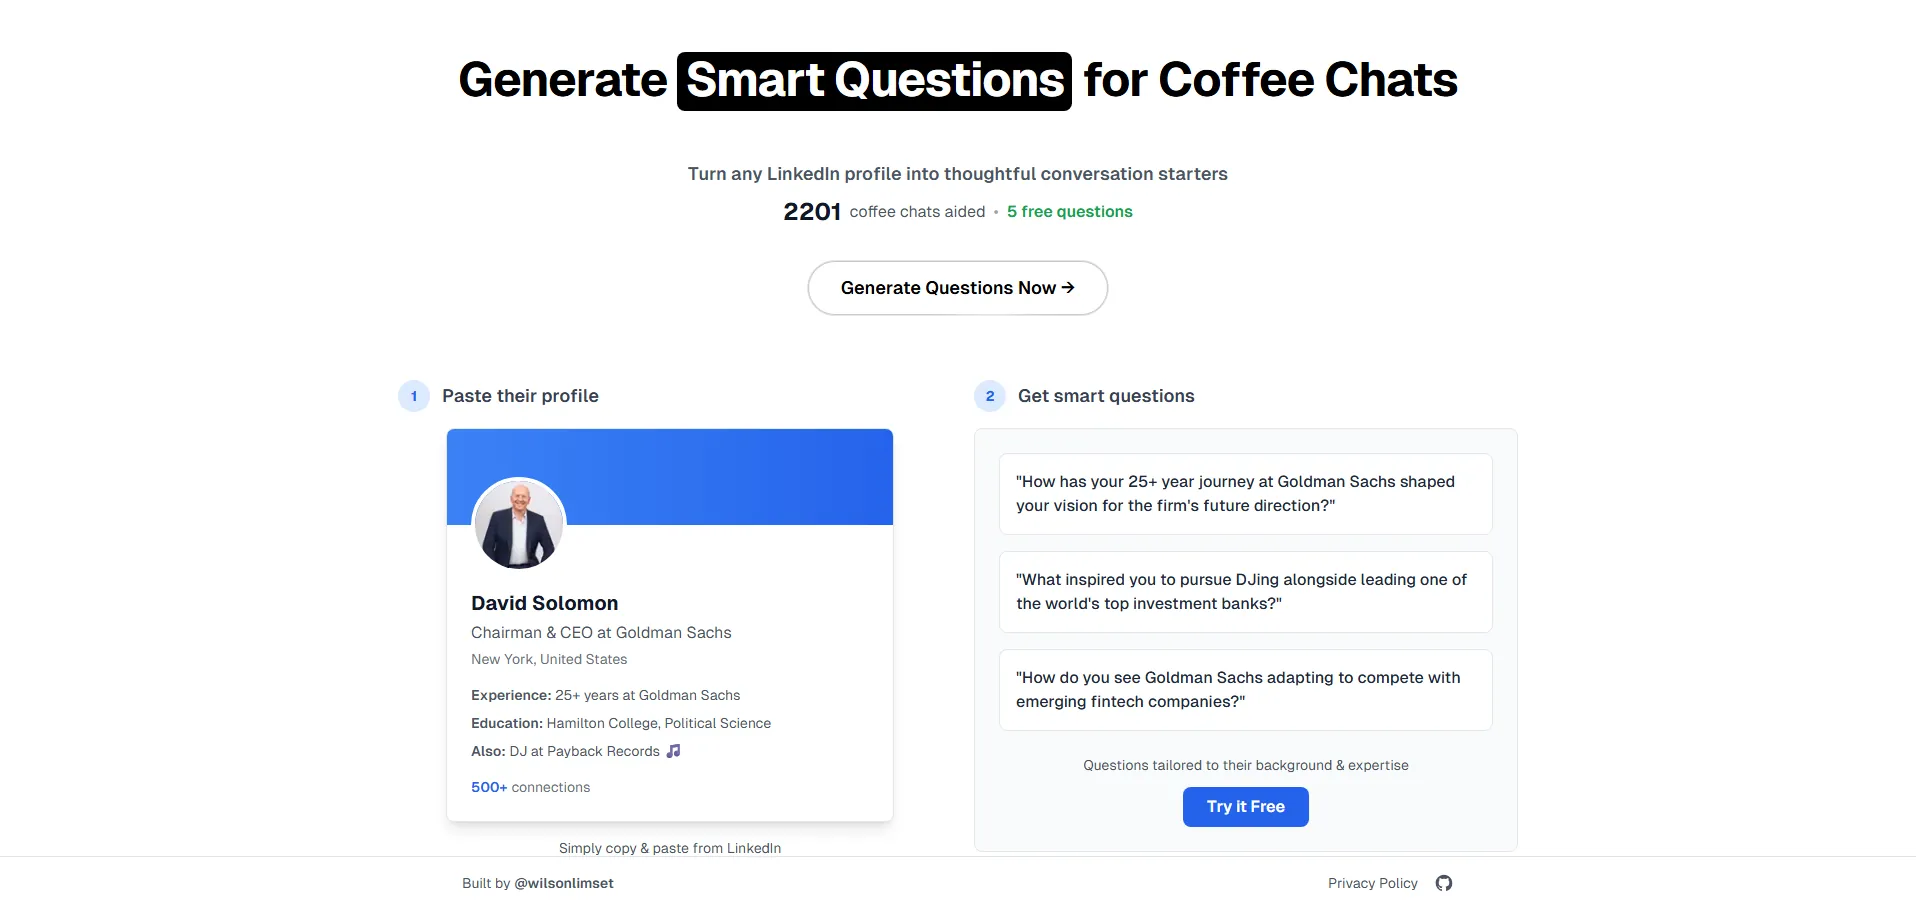Click the 5 free questions text
This screenshot has width=1916, height=909.
1069,212
